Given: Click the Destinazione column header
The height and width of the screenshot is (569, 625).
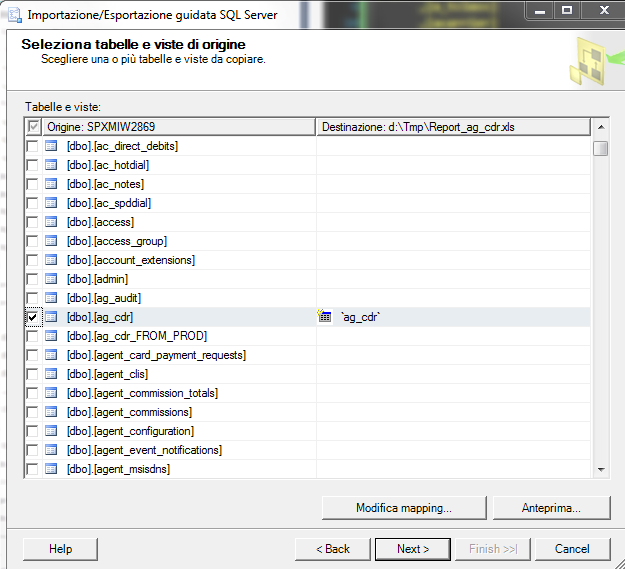Looking at the screenshot, I should click(x=453, y=127).
